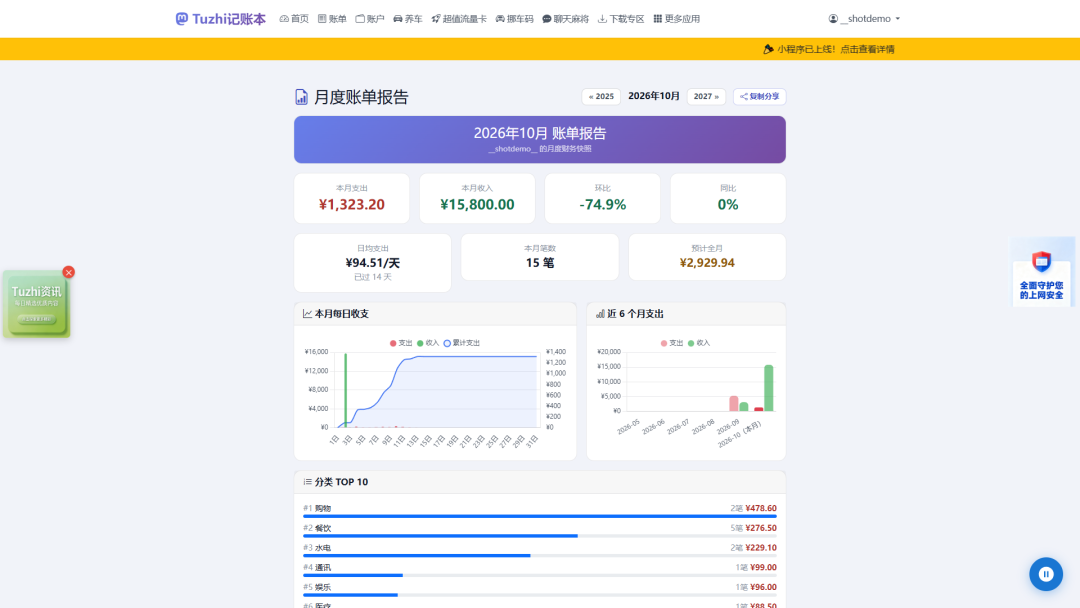Click the 日均支出 ¥94.51/天 card

(373, 262)
